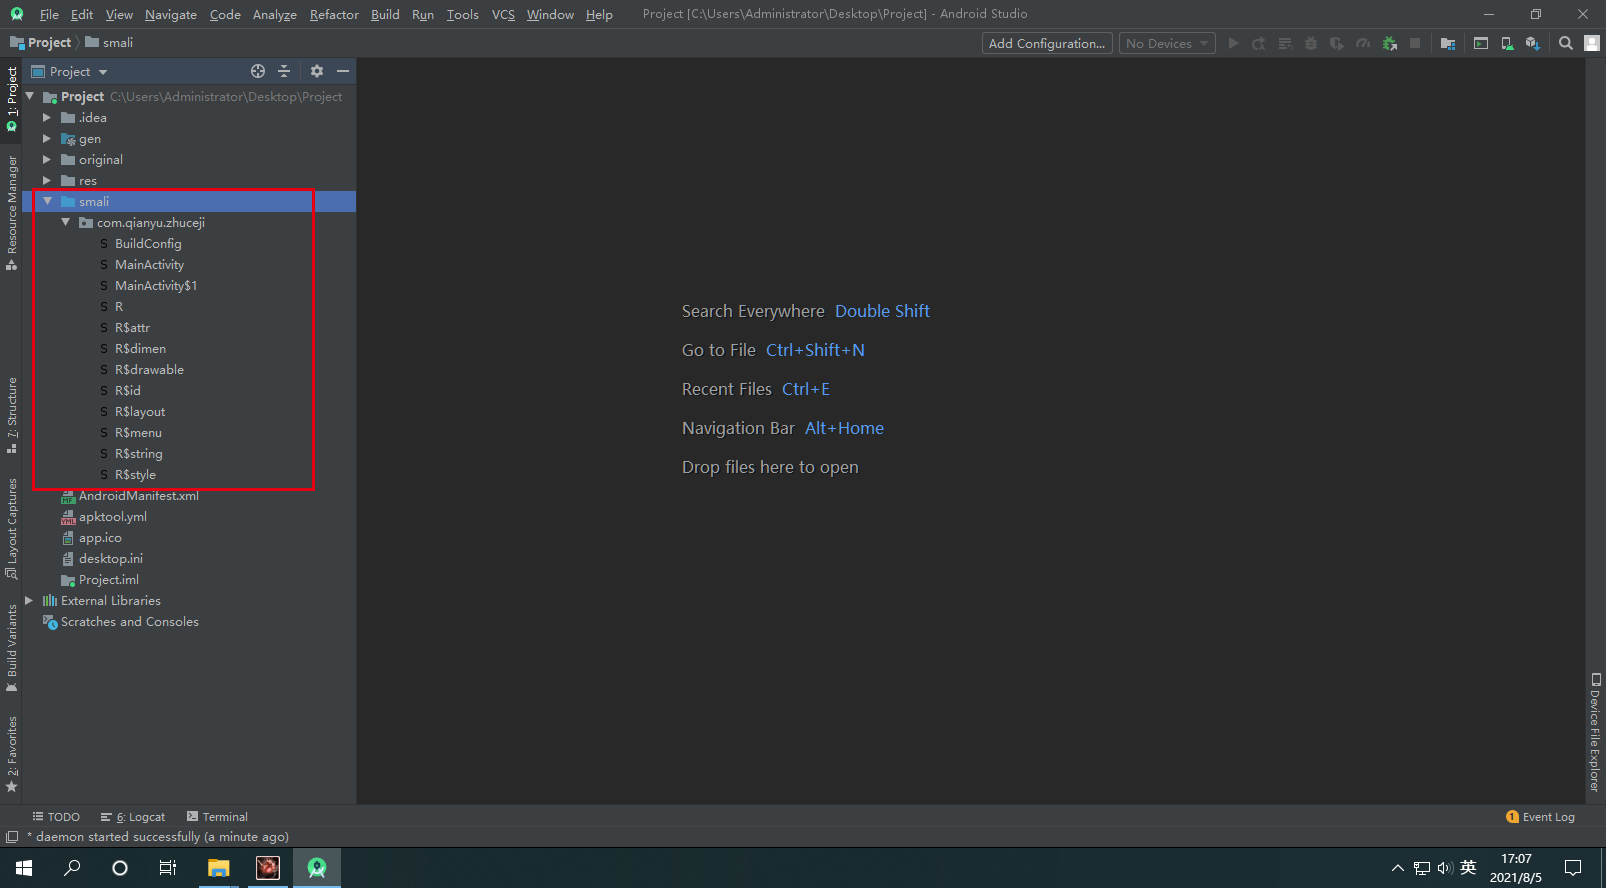Click tool window toggle icon in status bar
1606x888 pixels.
click(x=12, y=837)
